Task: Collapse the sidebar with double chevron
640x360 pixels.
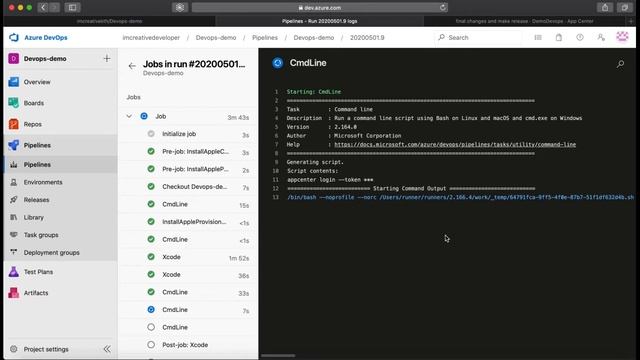Action: click(107, 349)
